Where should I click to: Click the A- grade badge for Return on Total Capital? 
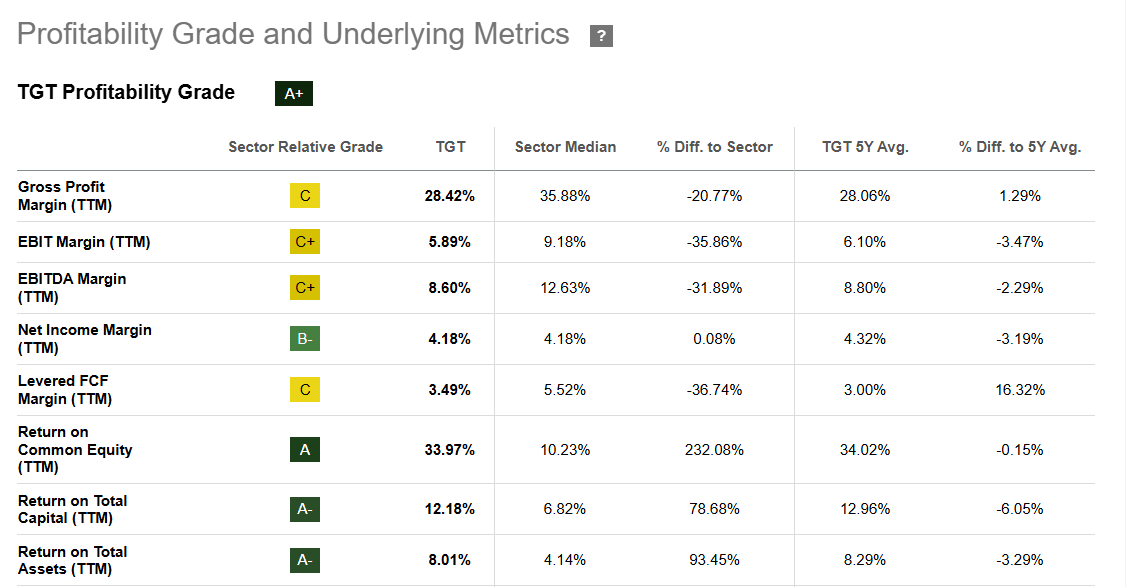(x=305, y=509)
